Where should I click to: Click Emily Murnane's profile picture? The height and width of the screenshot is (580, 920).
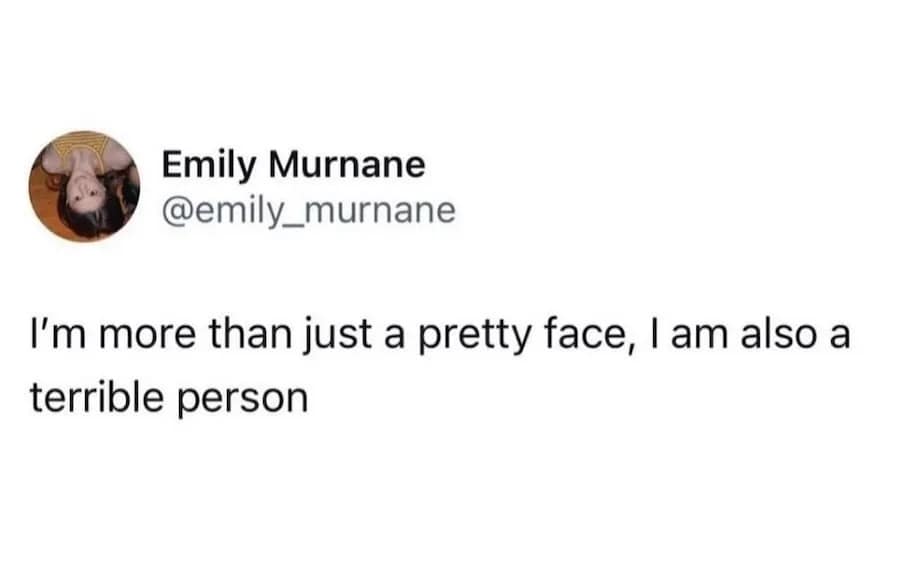pyautogui.click(x=85, y=186)
